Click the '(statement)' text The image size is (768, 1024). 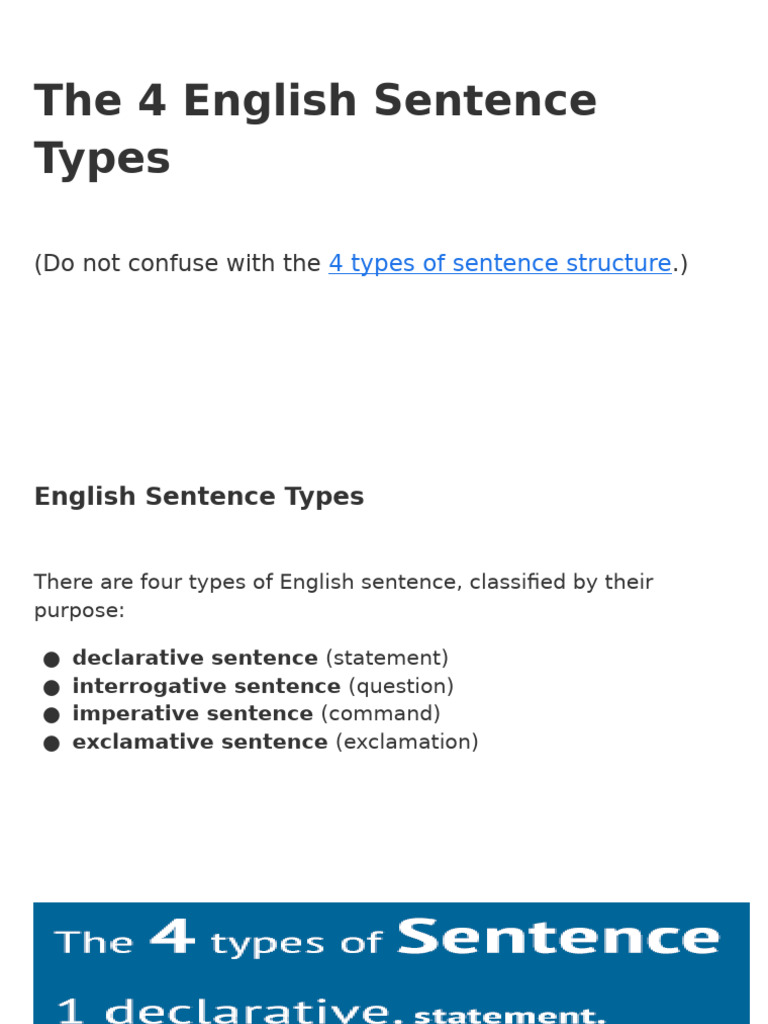coord(387,658)
